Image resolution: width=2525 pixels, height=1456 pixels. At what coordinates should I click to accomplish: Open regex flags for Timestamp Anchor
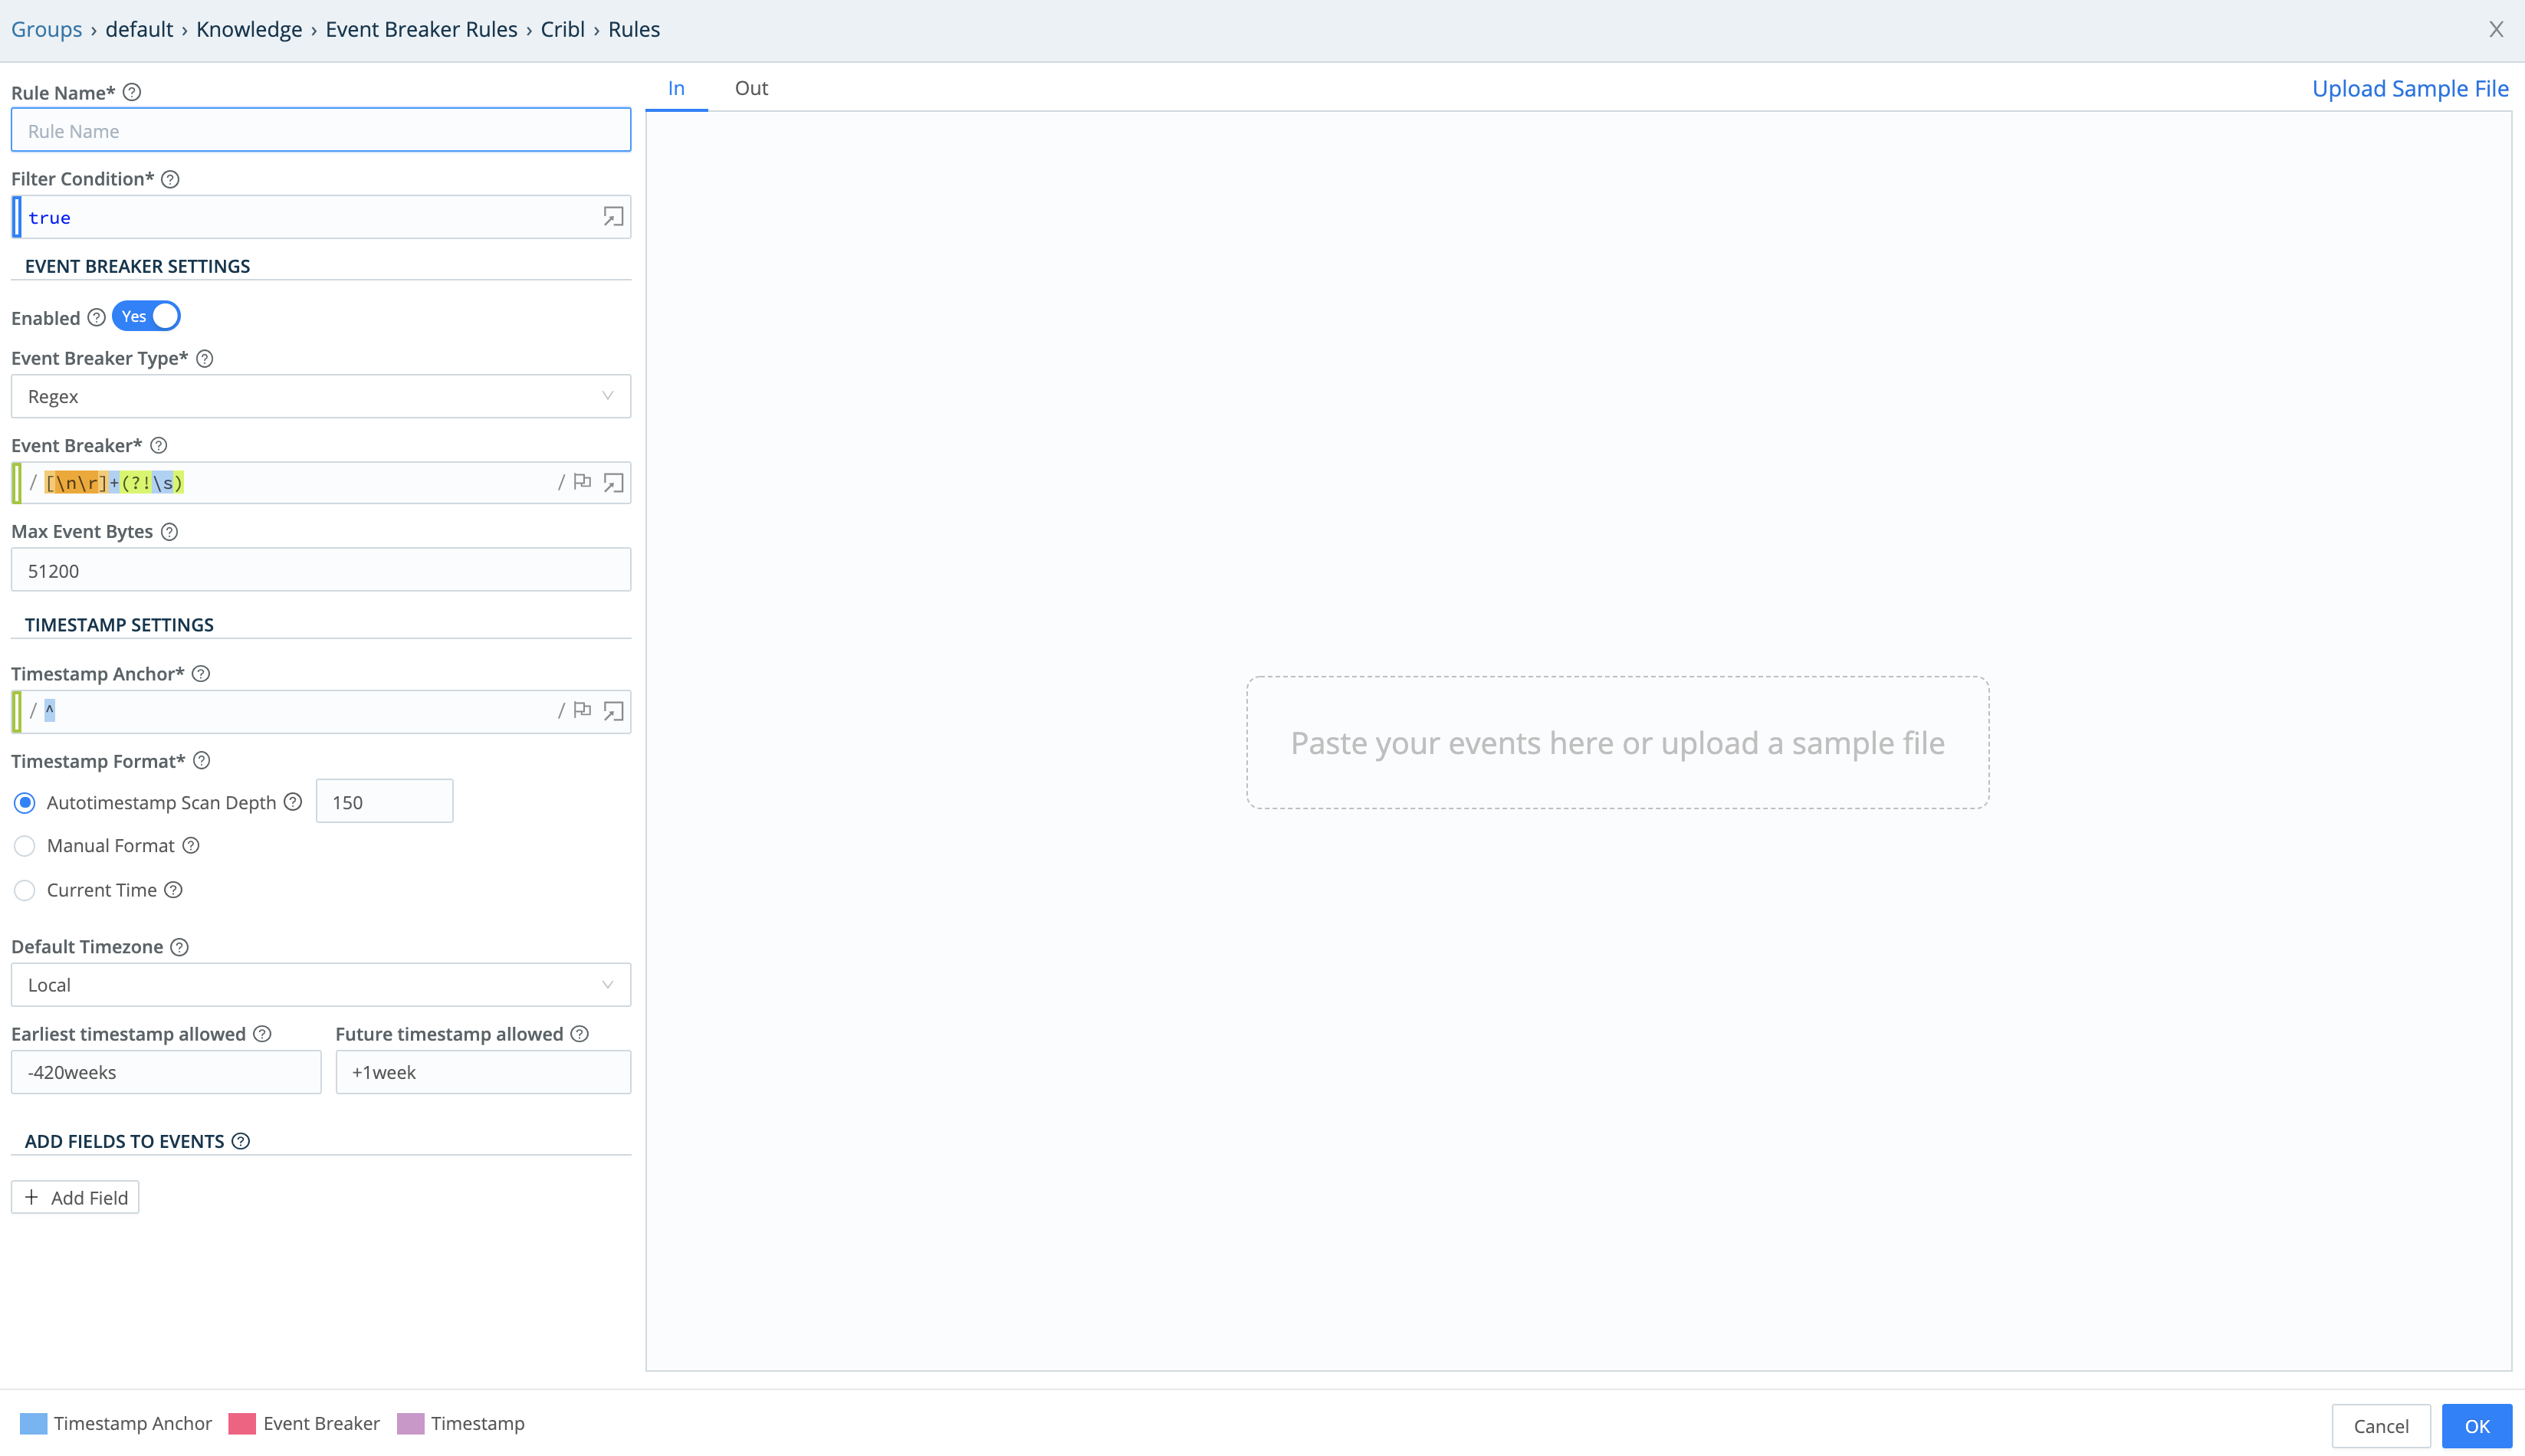pos(582,710)
